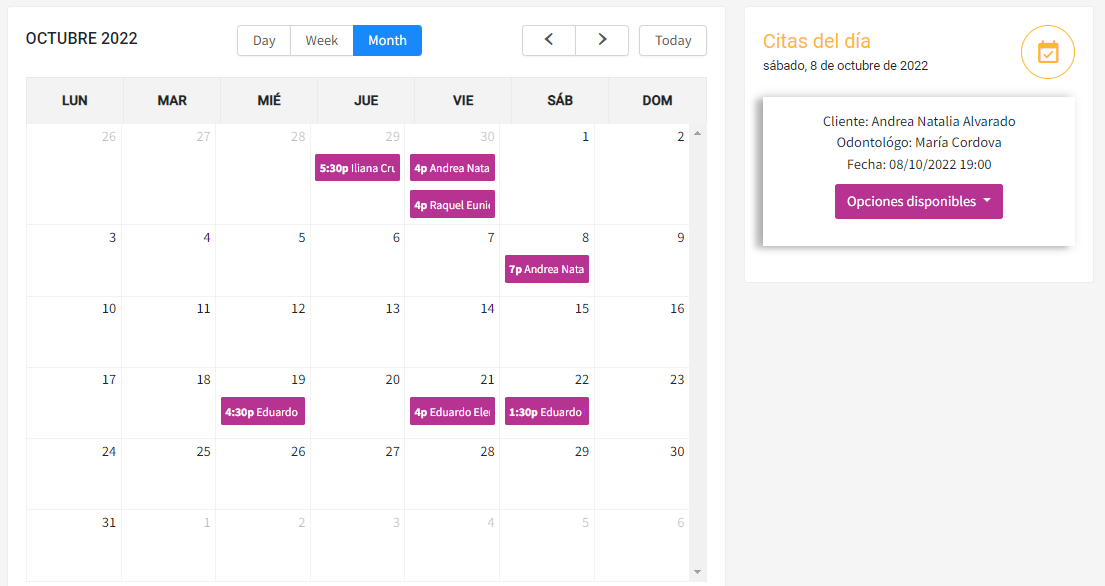The height and width of the screenshot is (586, 1105).
Task: Go to next month arrow
Action: [x=602, y=40]
